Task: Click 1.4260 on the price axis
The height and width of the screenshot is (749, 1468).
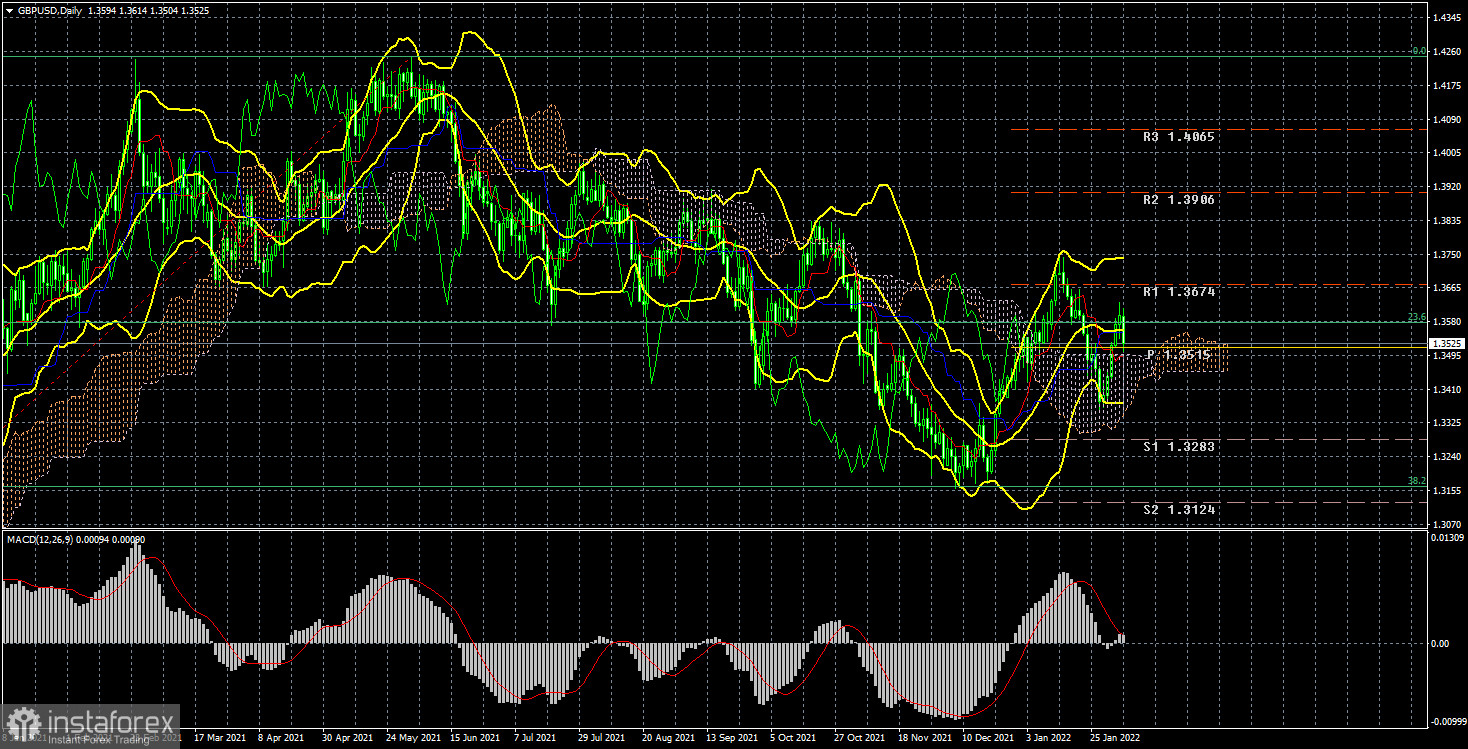Action: point(1446,52)
